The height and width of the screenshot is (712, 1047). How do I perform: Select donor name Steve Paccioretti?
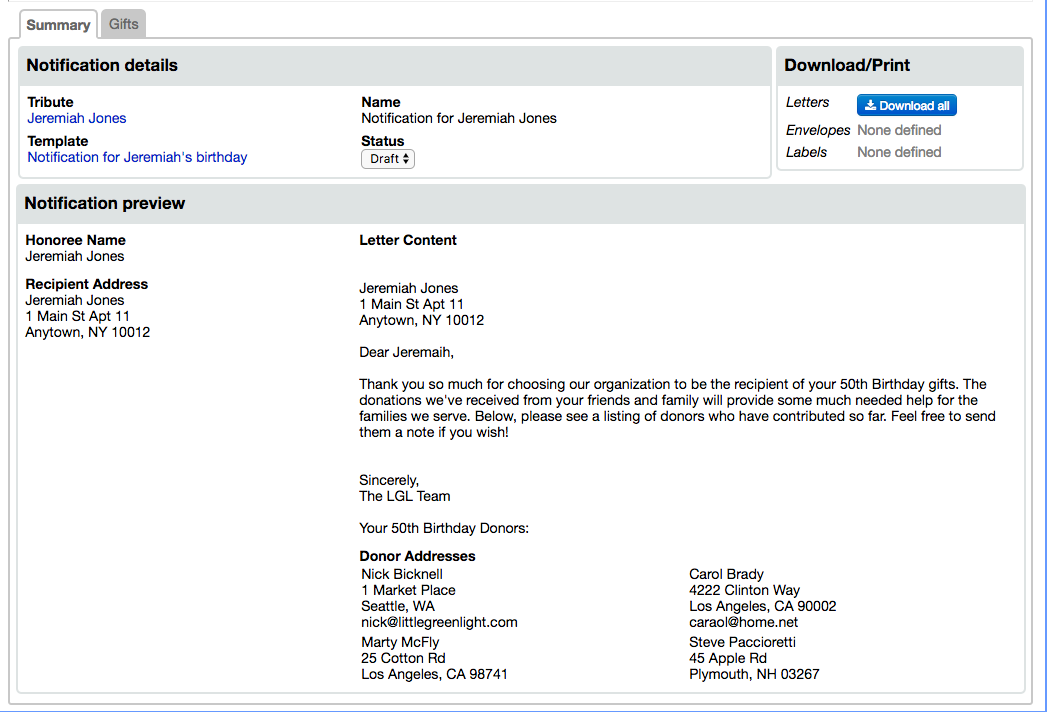(x=743, y=643)
